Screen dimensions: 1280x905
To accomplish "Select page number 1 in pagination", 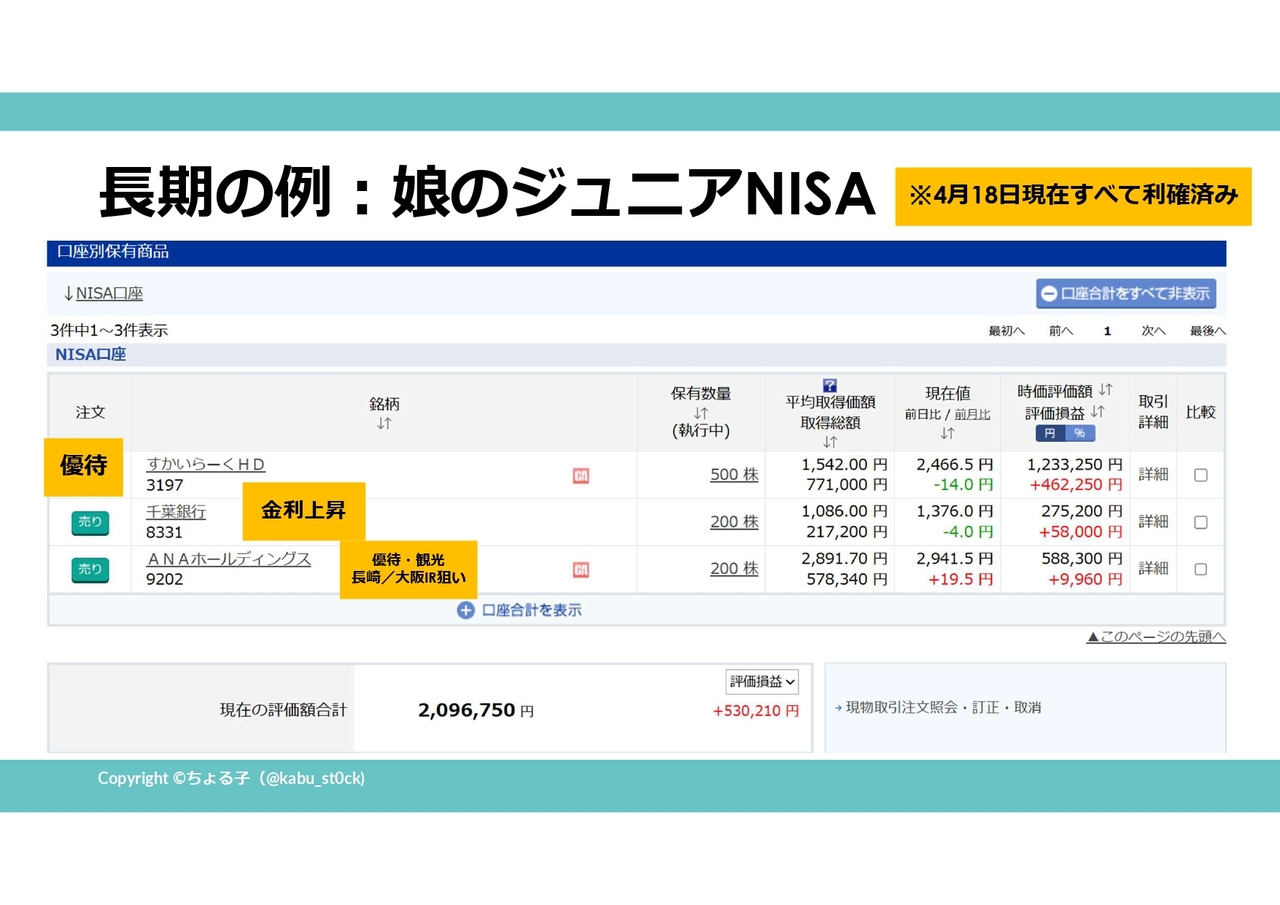I will click(x=1107, y=331).
